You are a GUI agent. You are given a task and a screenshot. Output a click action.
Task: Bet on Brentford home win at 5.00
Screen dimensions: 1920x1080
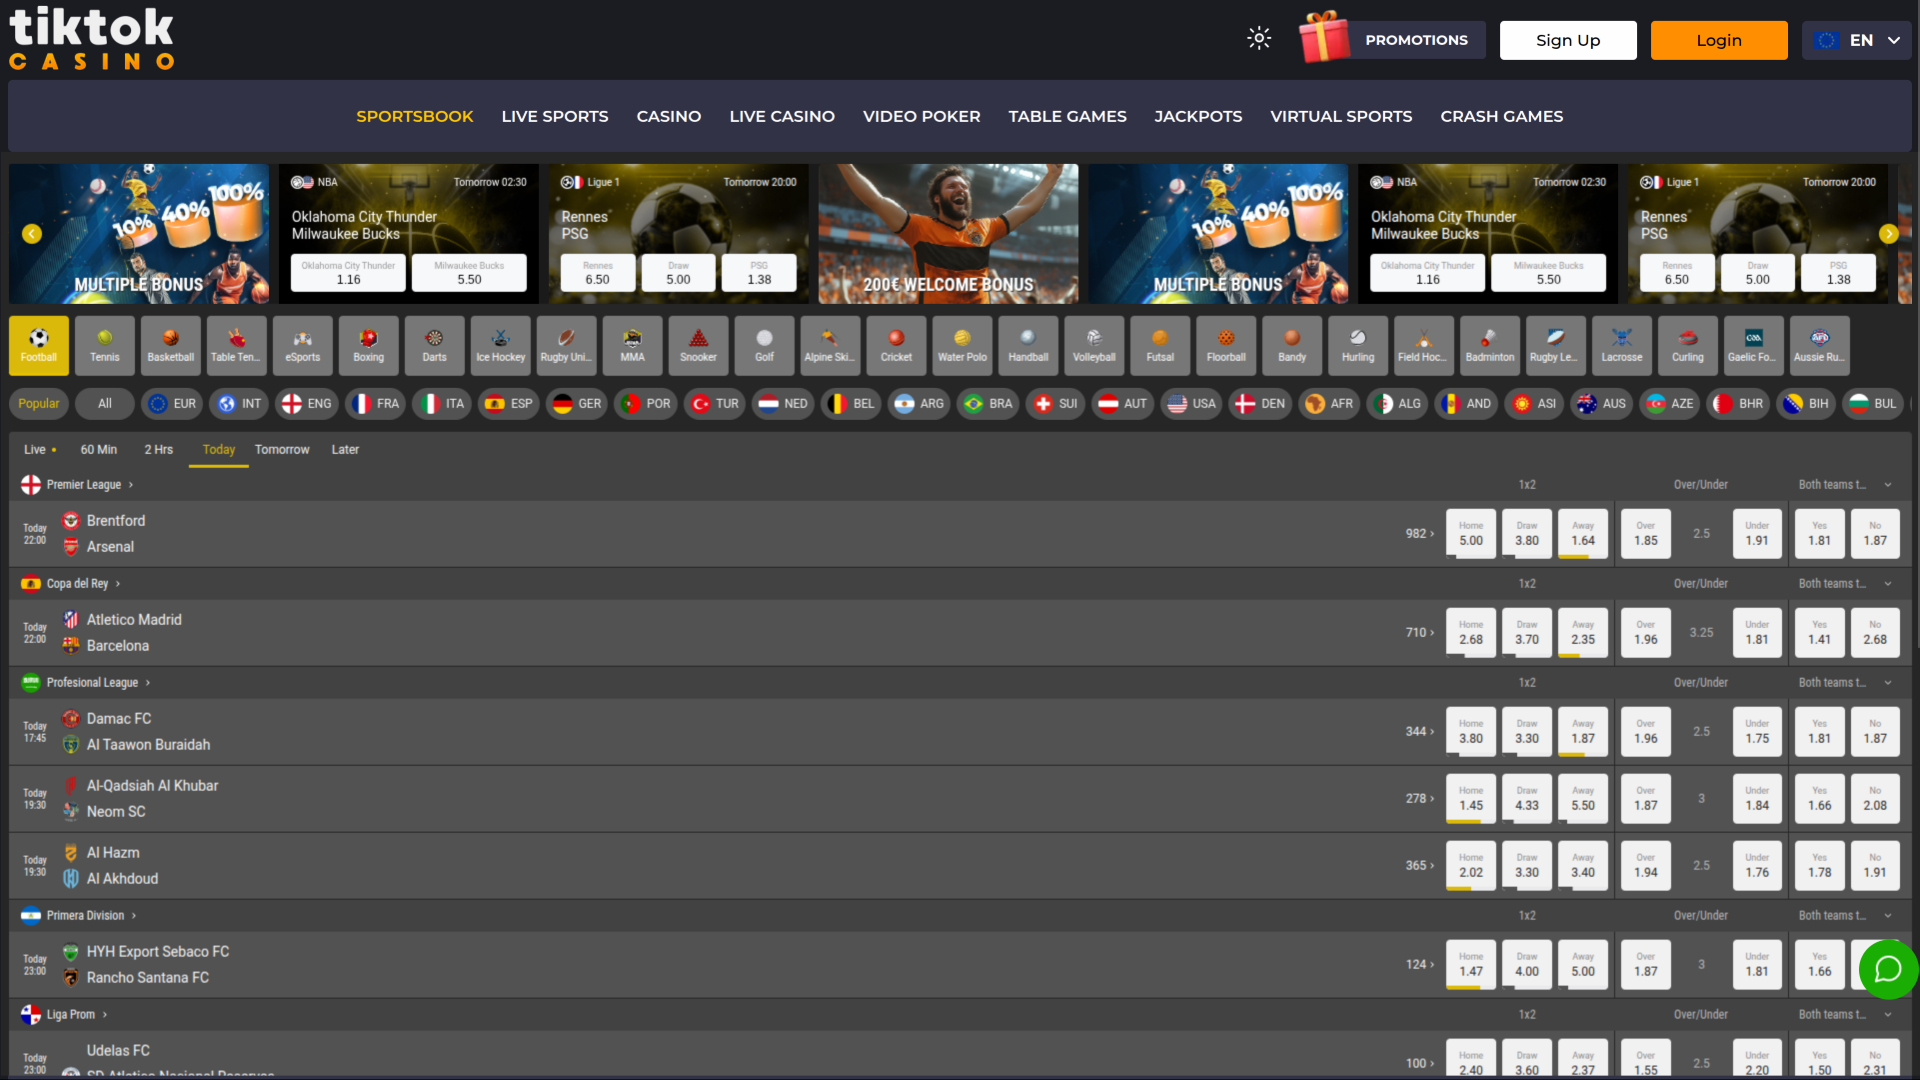point(1470,533)
